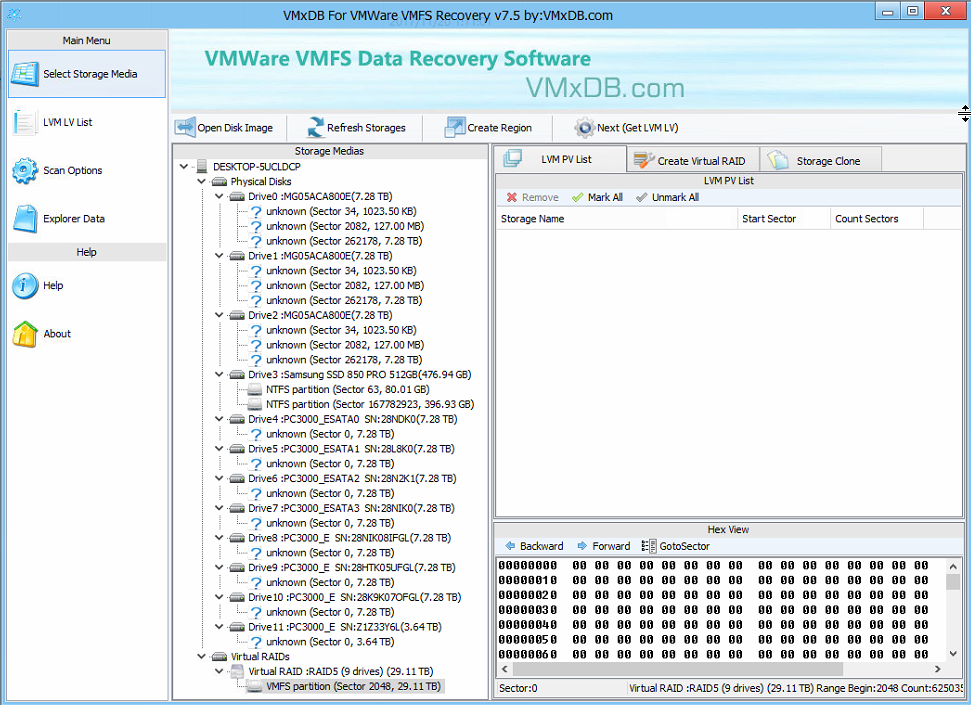Select Drive0 unknown Sector 34 partition

(x=341, y=211)
